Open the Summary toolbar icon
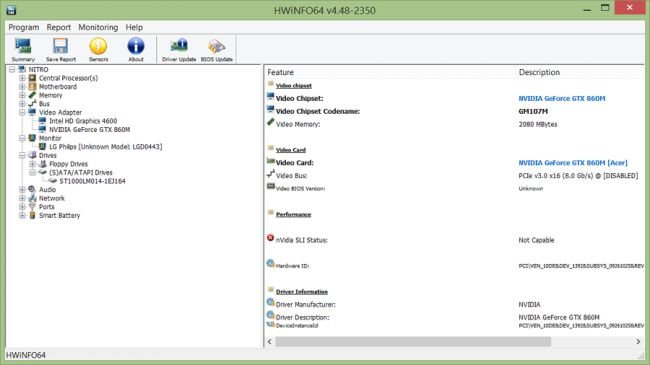 click(23, 50)
